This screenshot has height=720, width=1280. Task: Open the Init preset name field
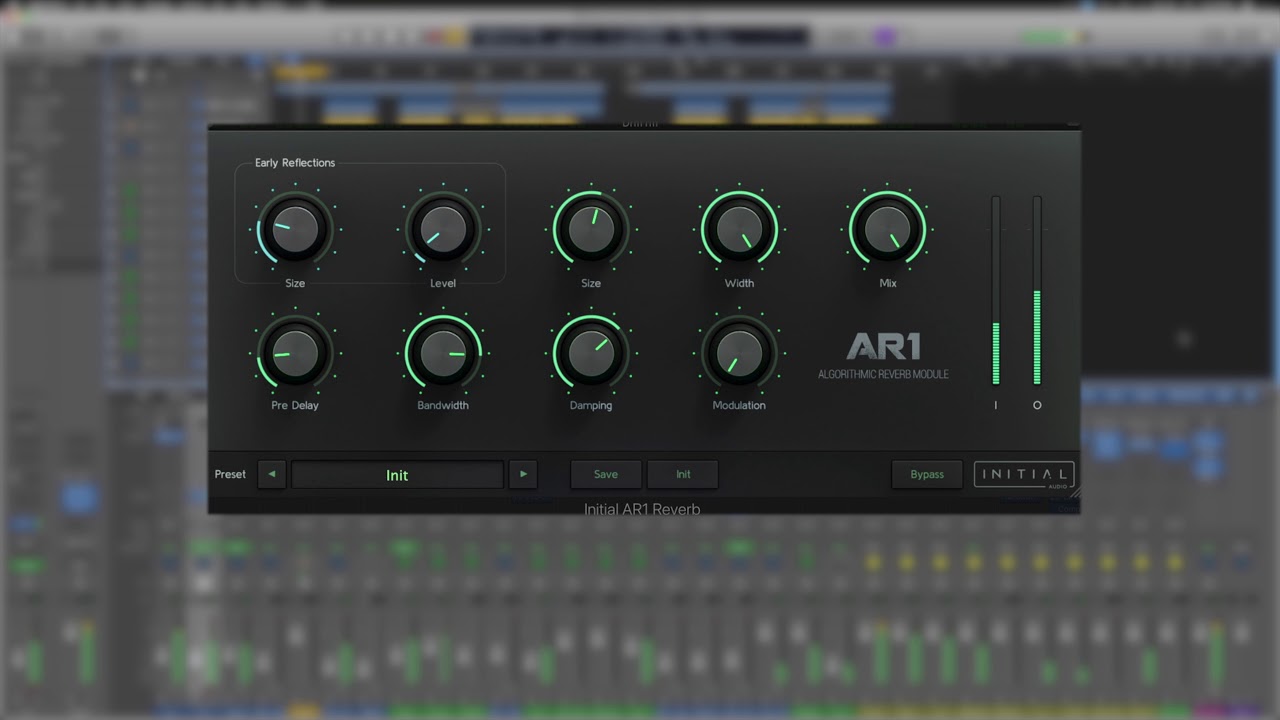tap(397, 475)
